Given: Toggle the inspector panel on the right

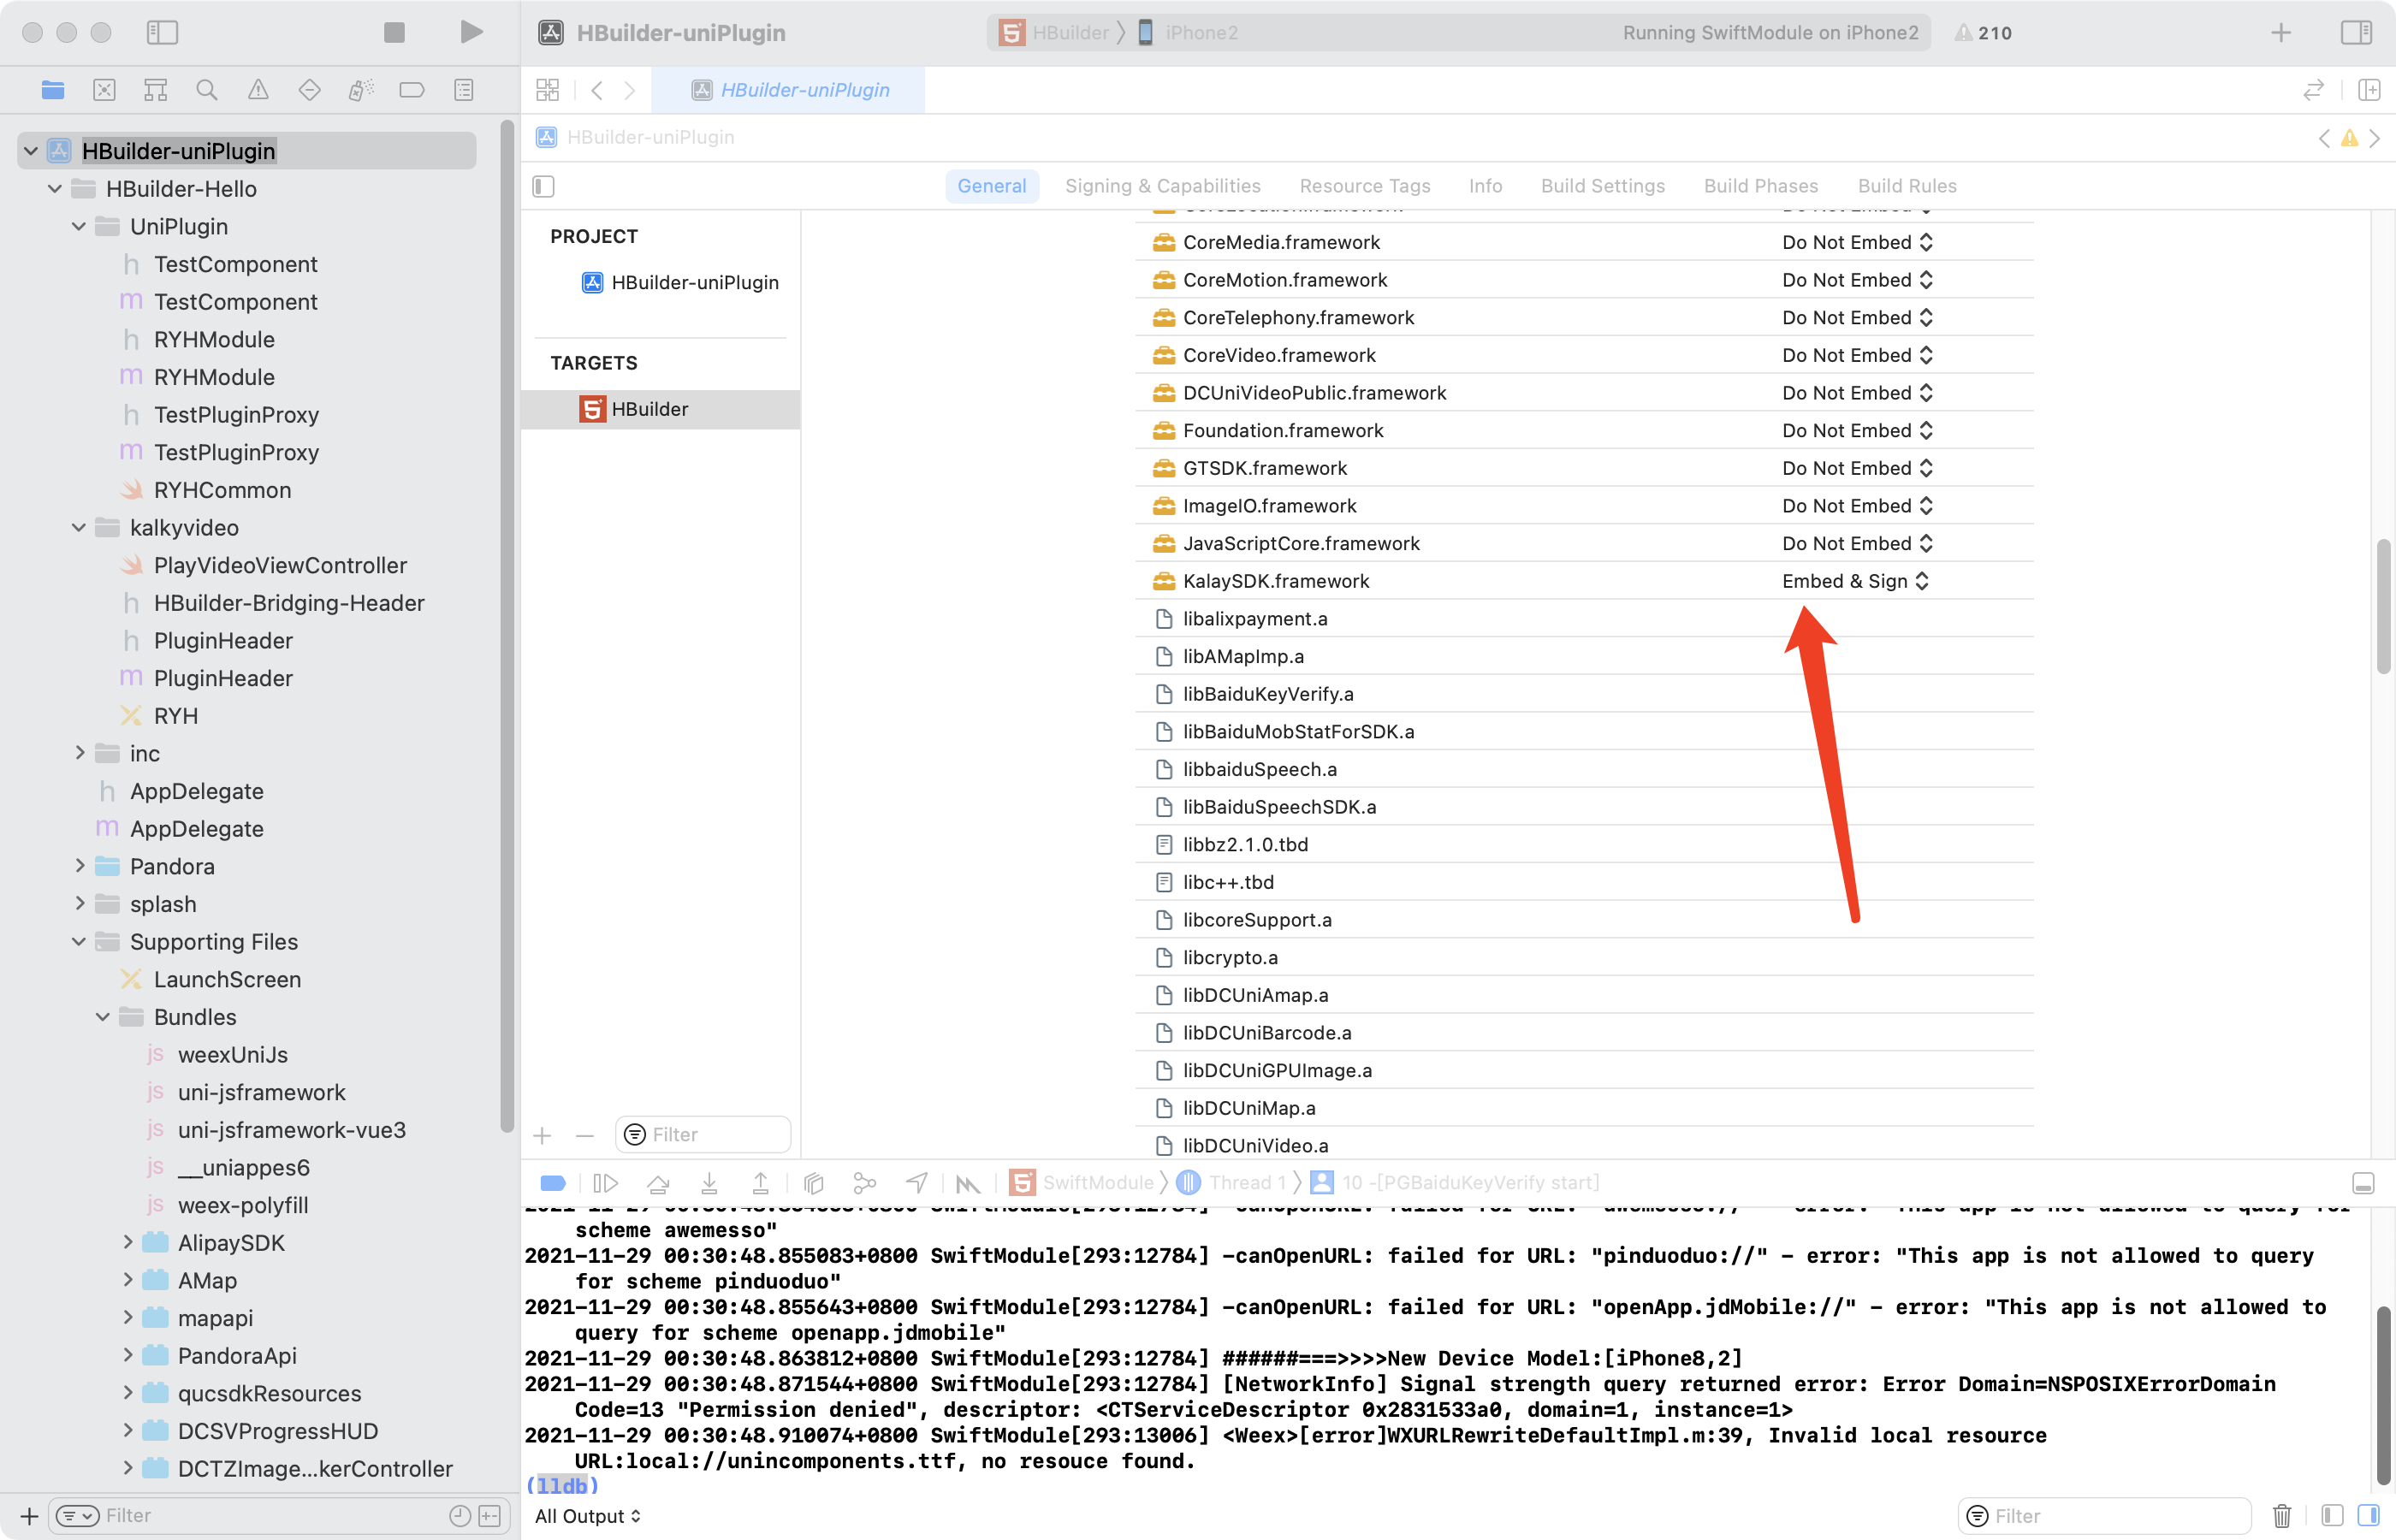Looking at the screenshot, I should click(2356, 32).
